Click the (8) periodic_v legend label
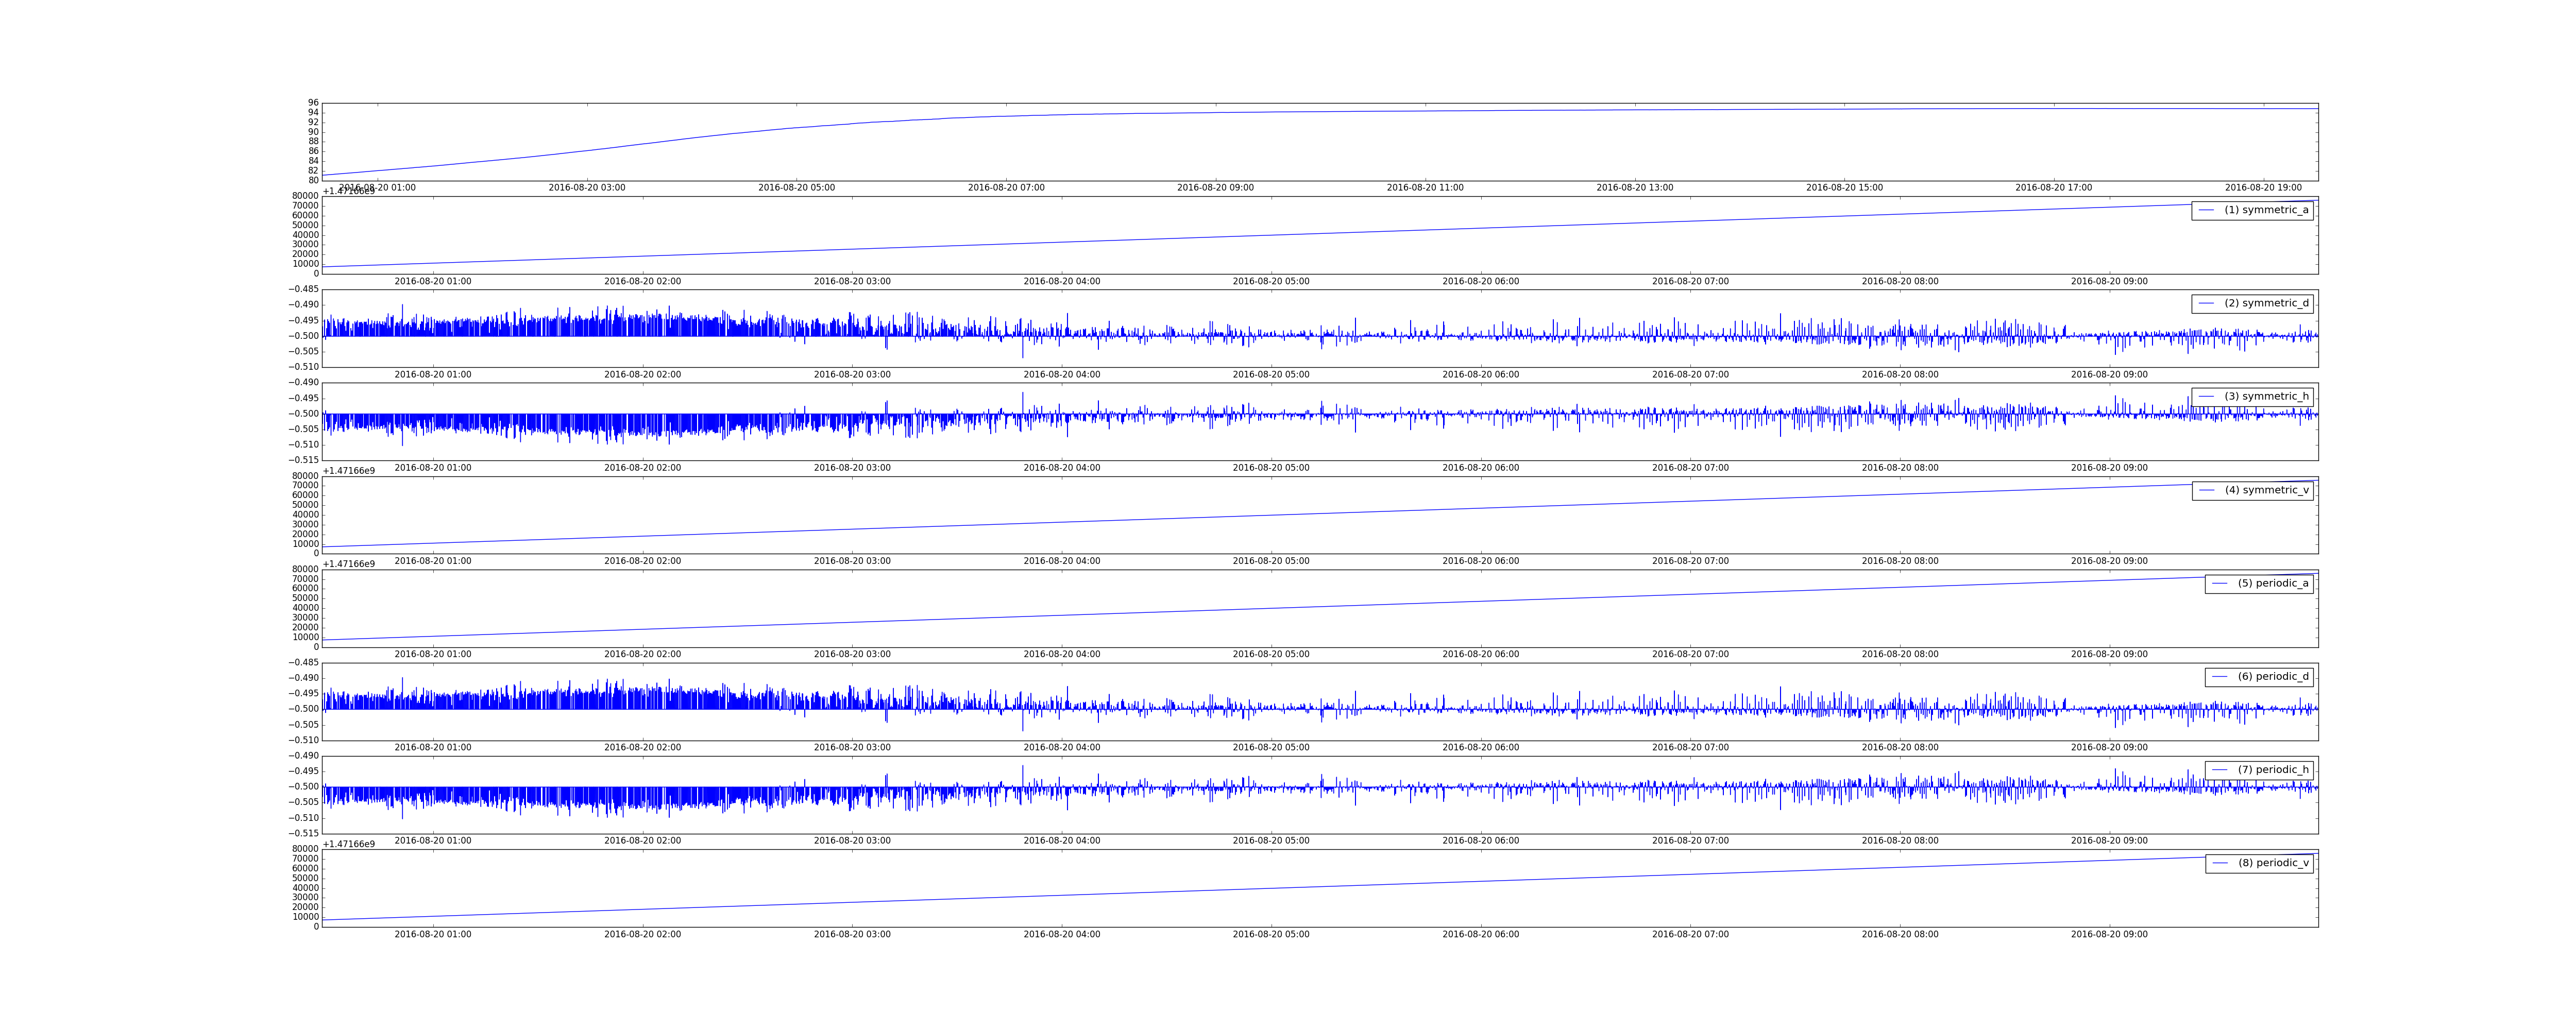The width and height of the screenshot is (2576, 1030). [2273, 863]
